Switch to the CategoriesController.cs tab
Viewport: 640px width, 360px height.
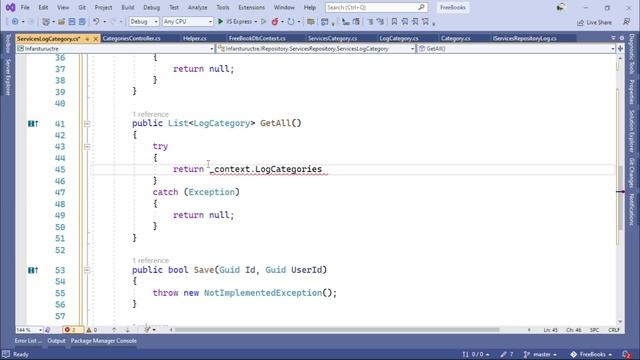click(131, 38)
